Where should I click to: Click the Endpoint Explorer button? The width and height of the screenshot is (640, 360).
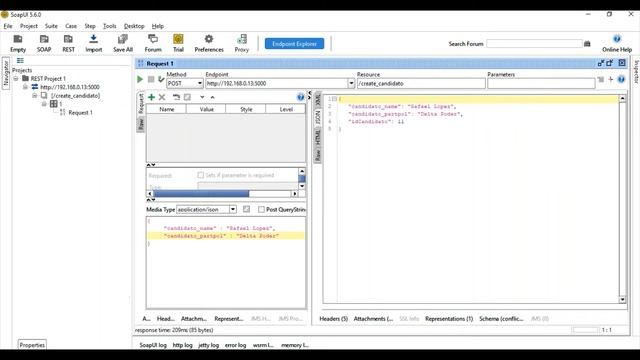(x=294, y=44)
